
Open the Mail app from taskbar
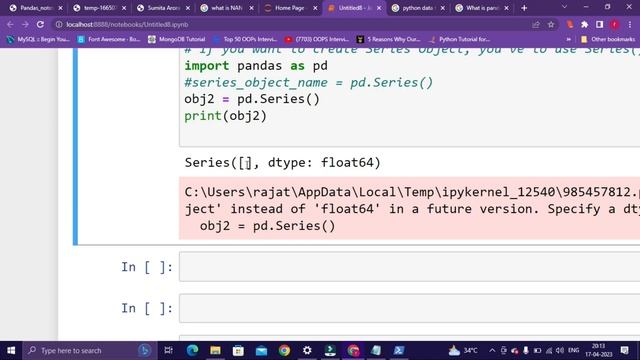(261, 350)
